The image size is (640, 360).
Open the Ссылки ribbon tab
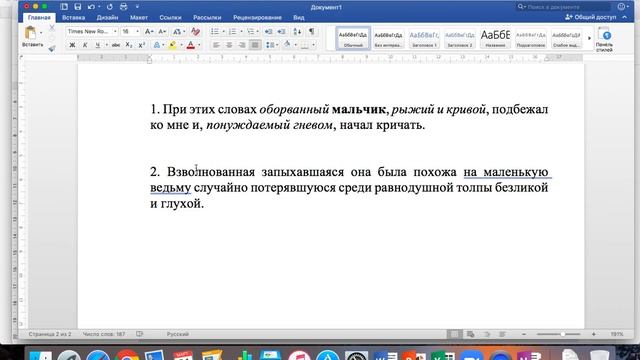coord(170,18)
